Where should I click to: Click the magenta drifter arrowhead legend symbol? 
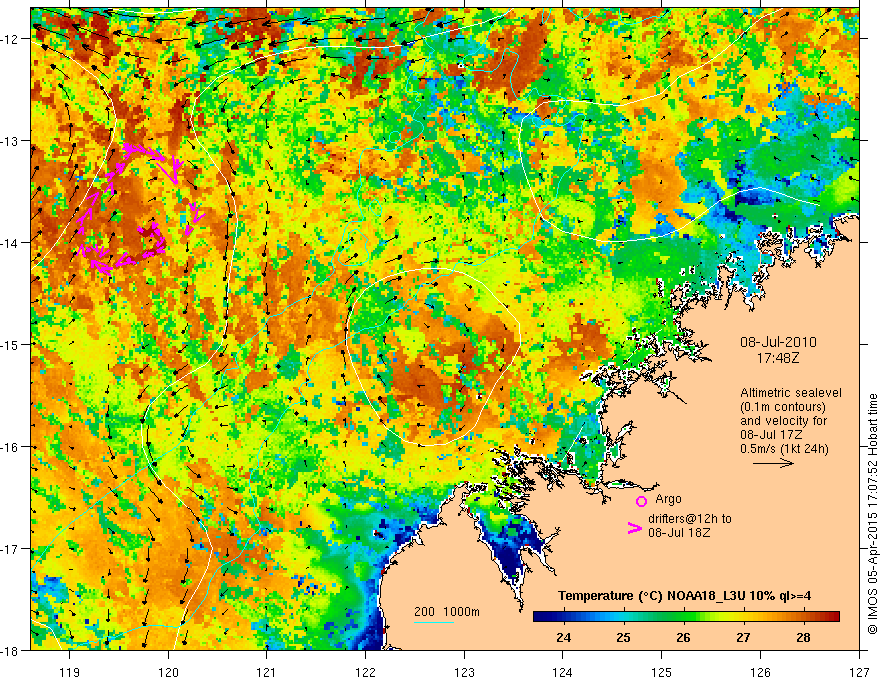click(635, 528)
